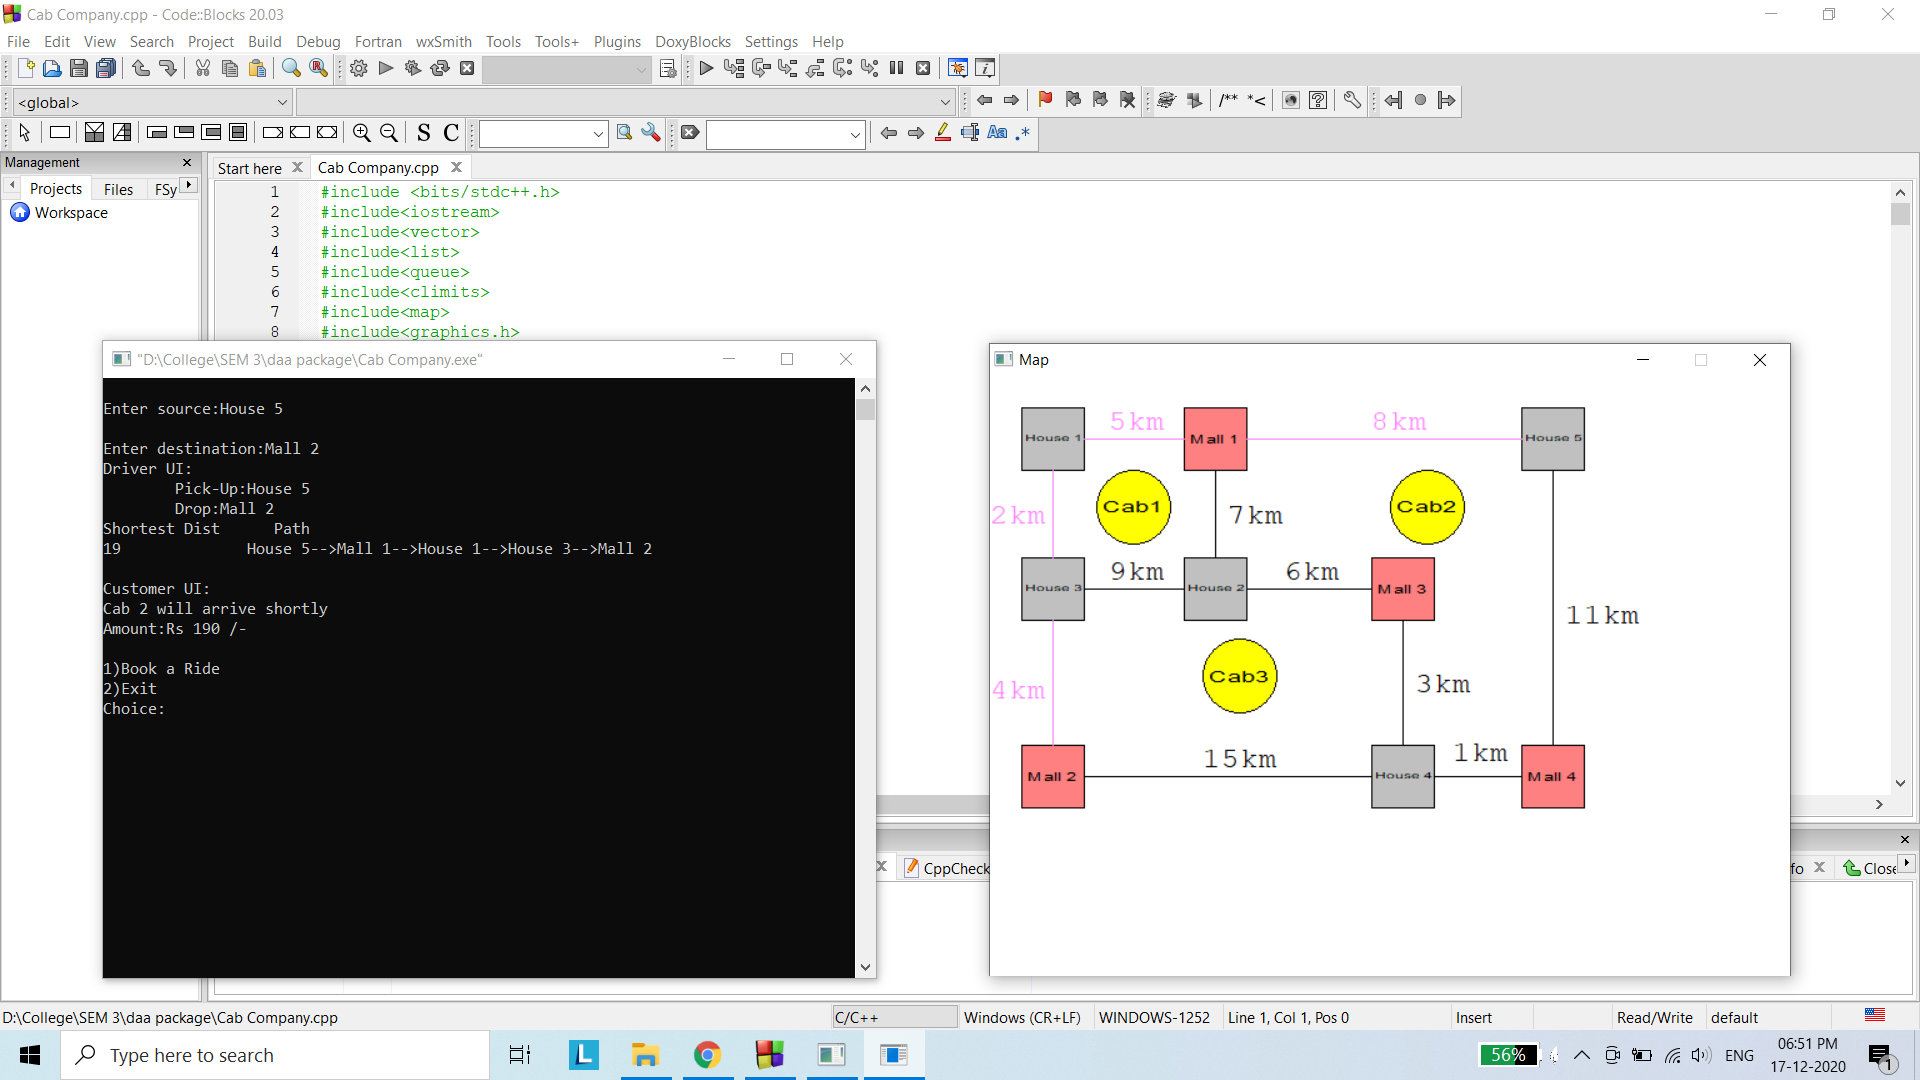Click the Build menu in Code::Blocks
This screenshot has height=1080, width=1920.
pos(264,41)
